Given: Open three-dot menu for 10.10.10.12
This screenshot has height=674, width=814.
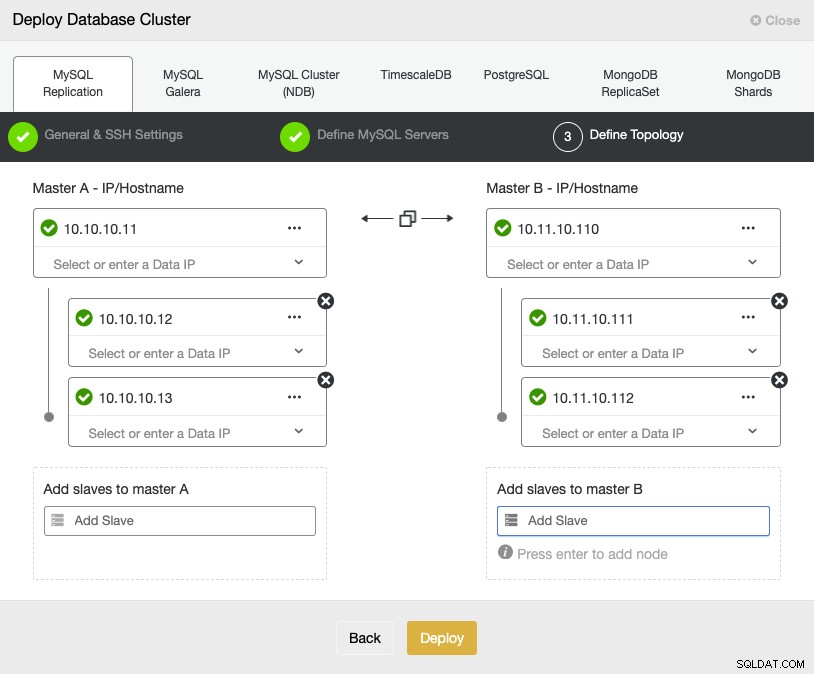Looking at the screenshot, I should click(294, 317).
